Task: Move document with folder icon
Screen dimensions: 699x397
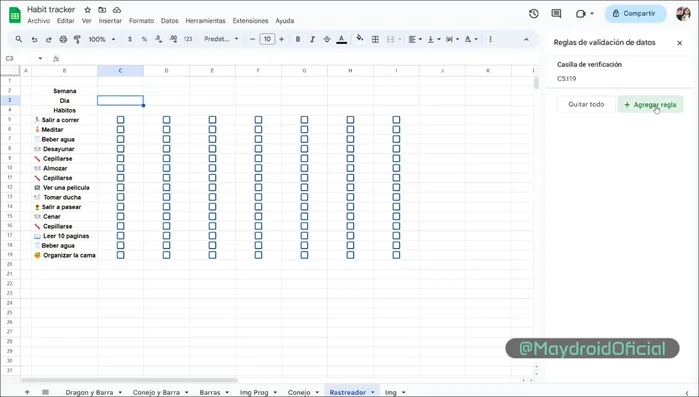Action: coord(102,10)
